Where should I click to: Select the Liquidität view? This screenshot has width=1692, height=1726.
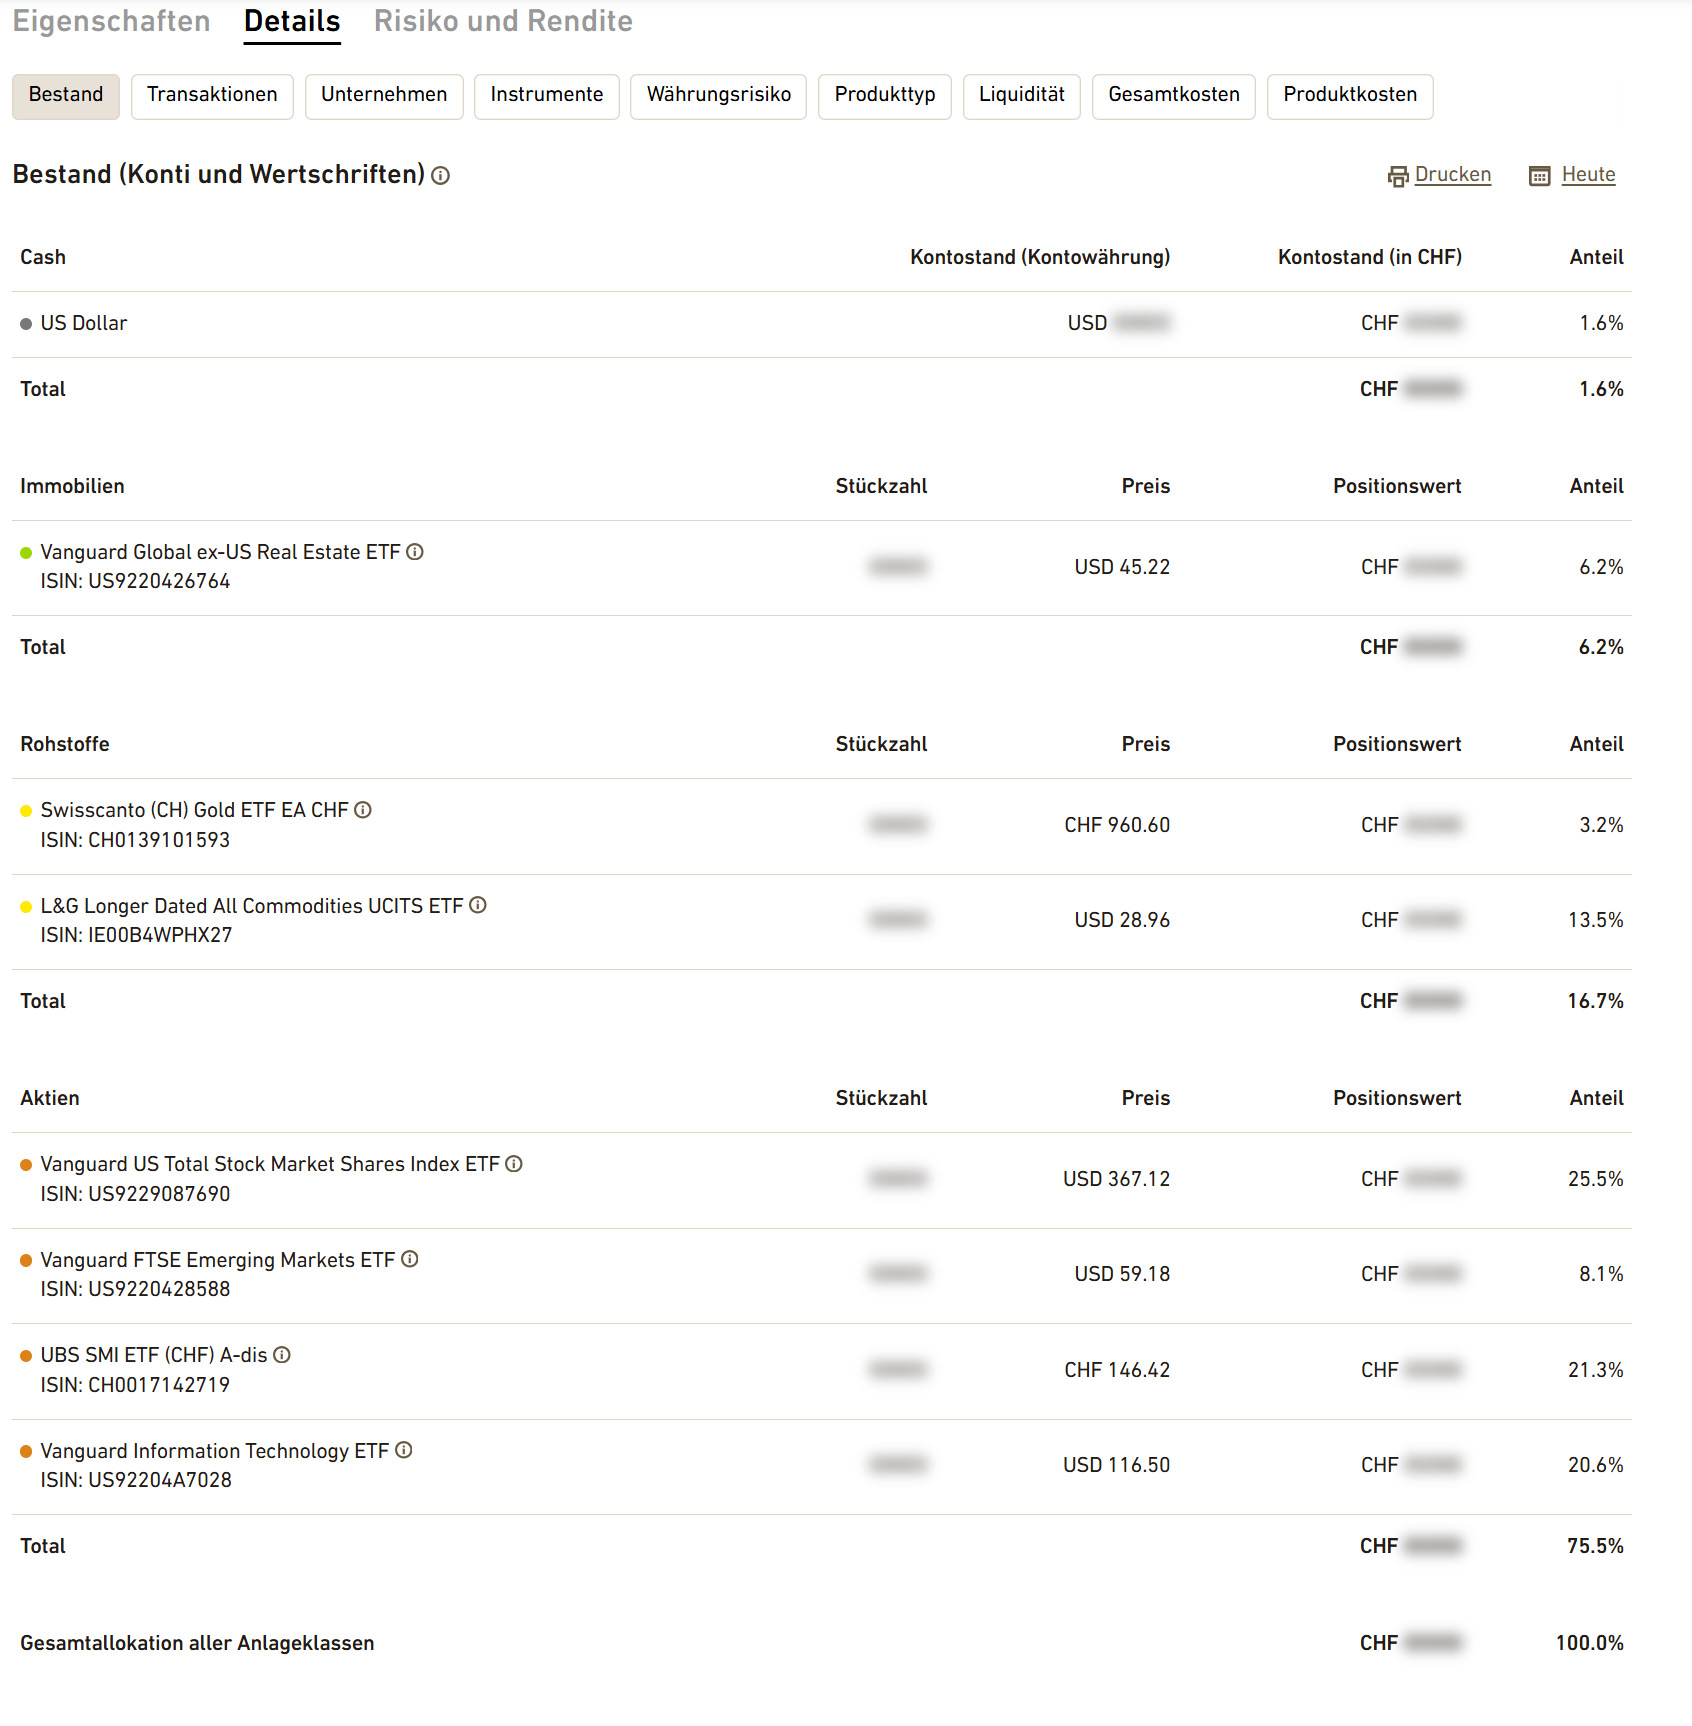(x=1022, y=96)
